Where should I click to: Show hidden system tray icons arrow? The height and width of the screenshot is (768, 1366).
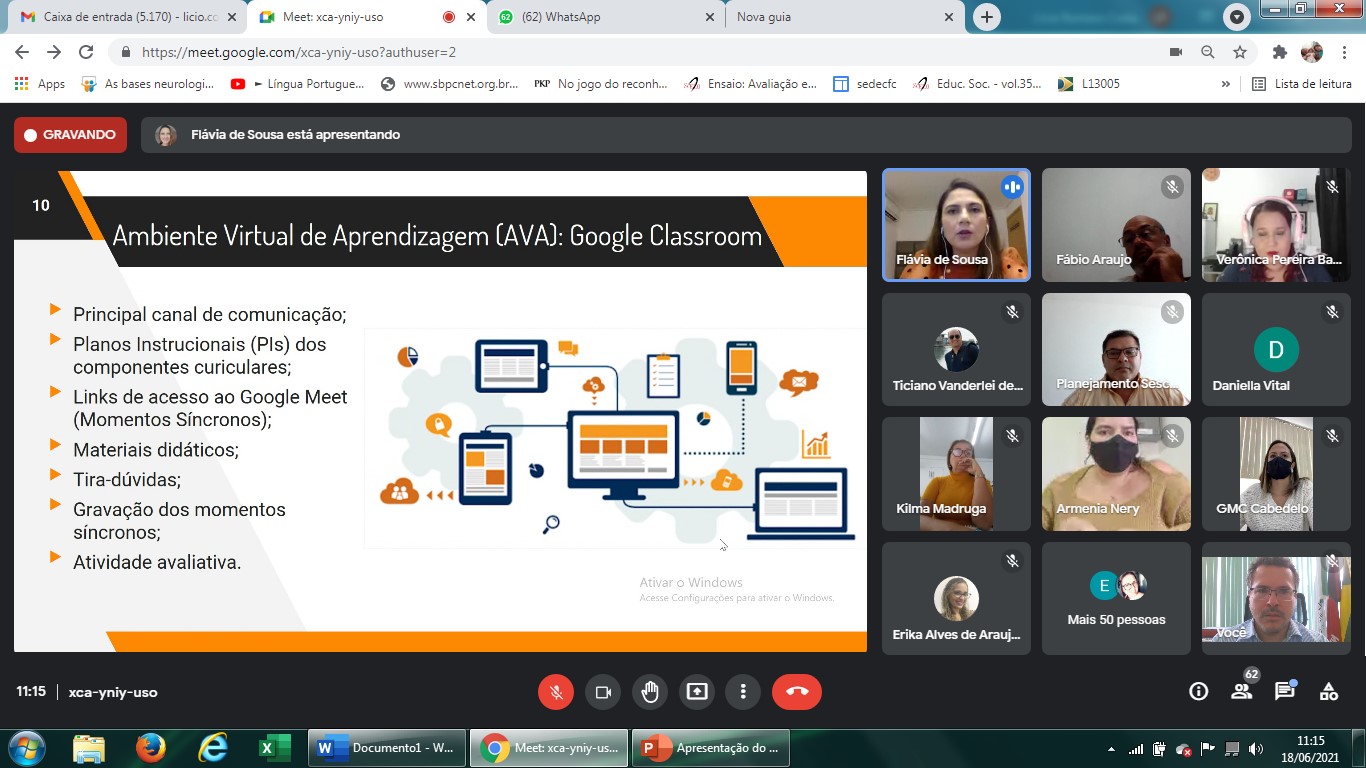pos(1112,749)
